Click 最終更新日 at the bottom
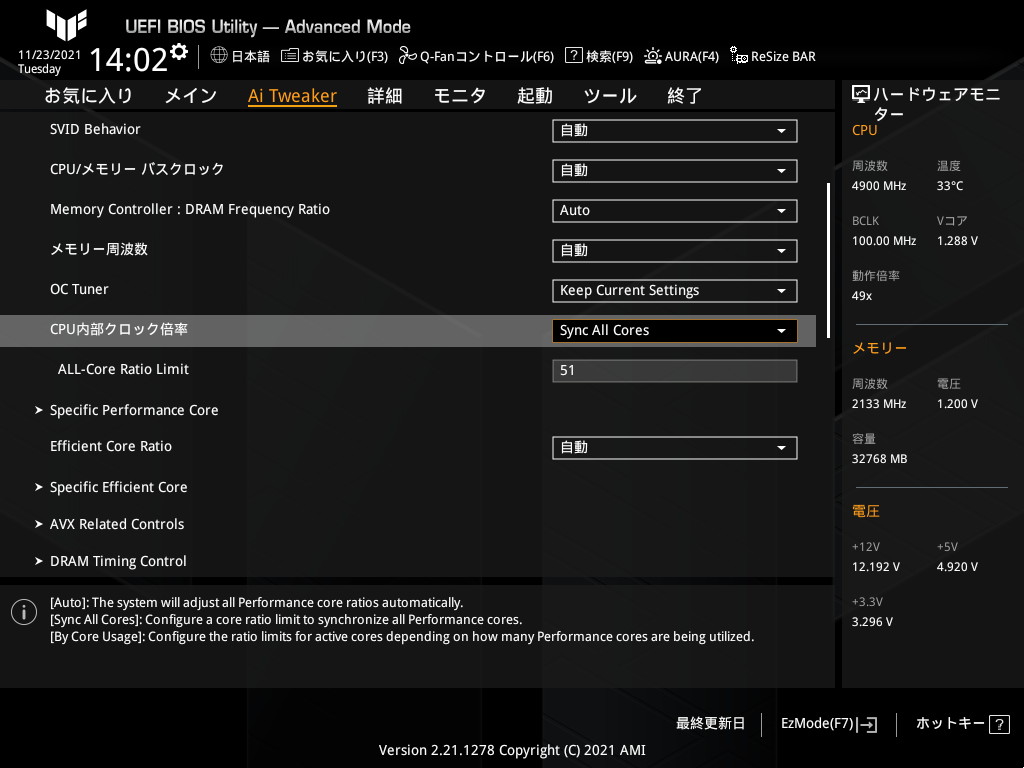 [x=711, y=724]
